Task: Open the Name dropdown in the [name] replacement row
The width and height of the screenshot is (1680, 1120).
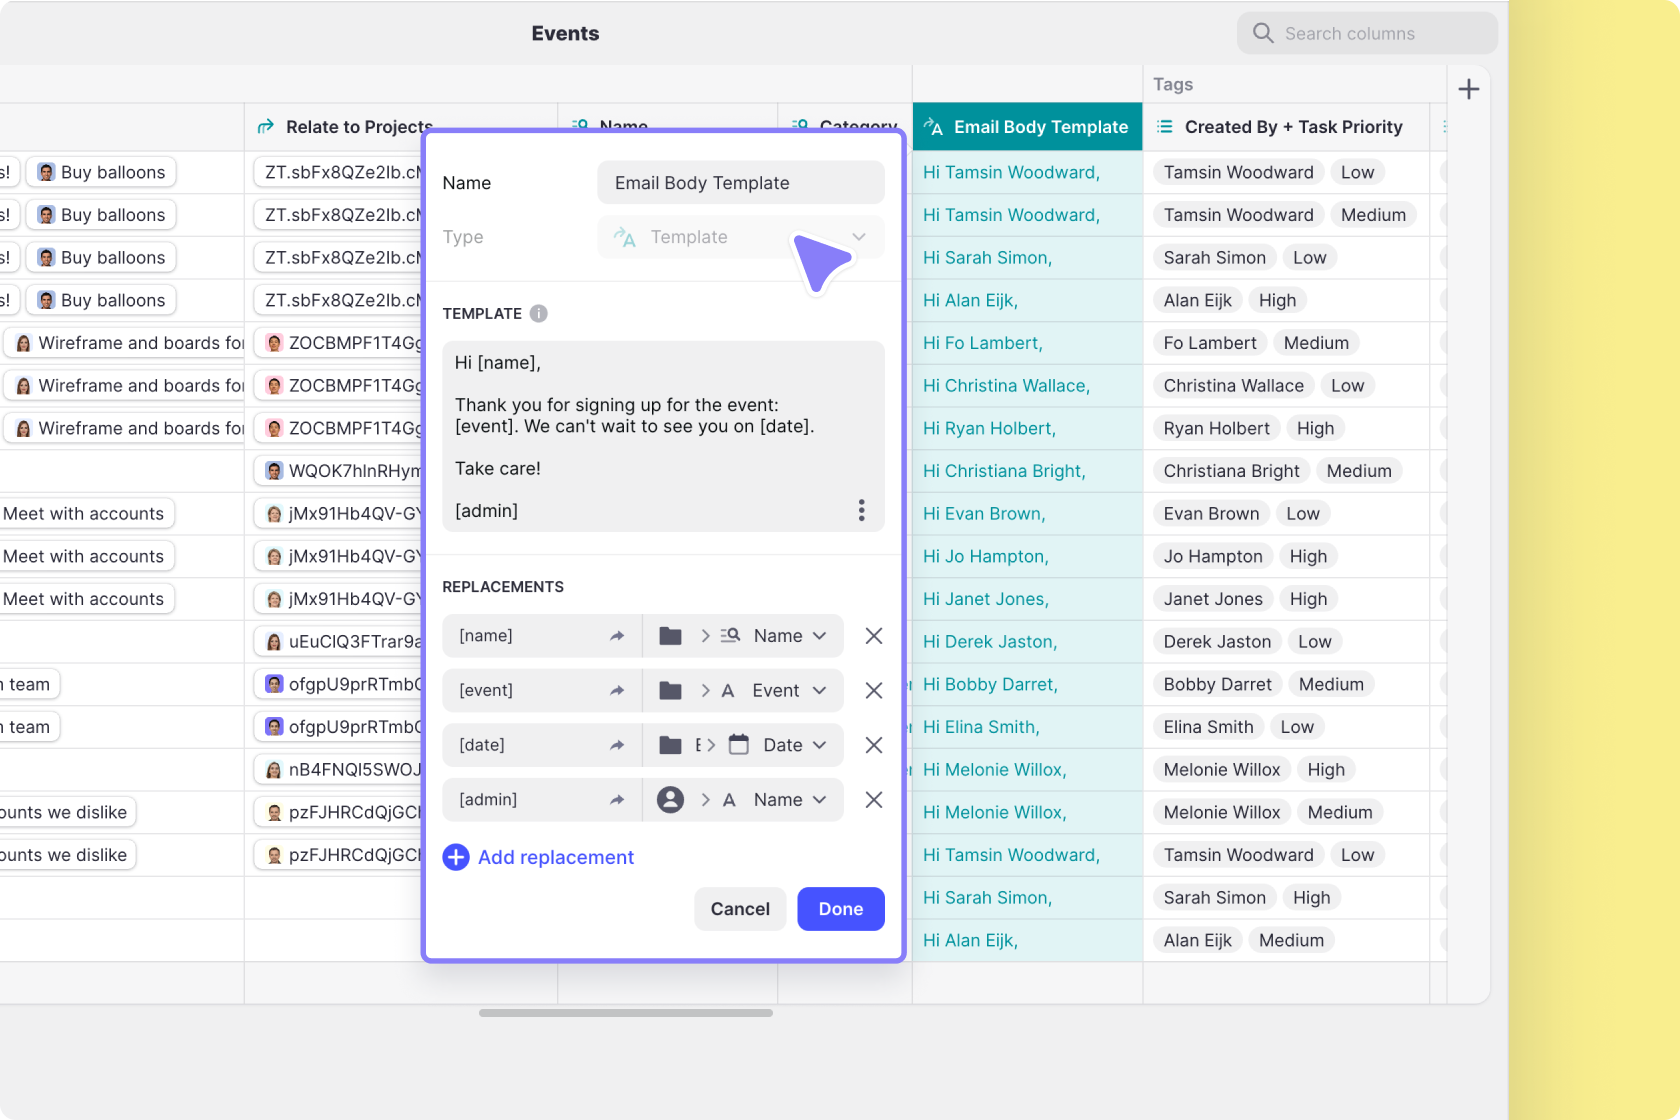Action: tap(790, 636)
